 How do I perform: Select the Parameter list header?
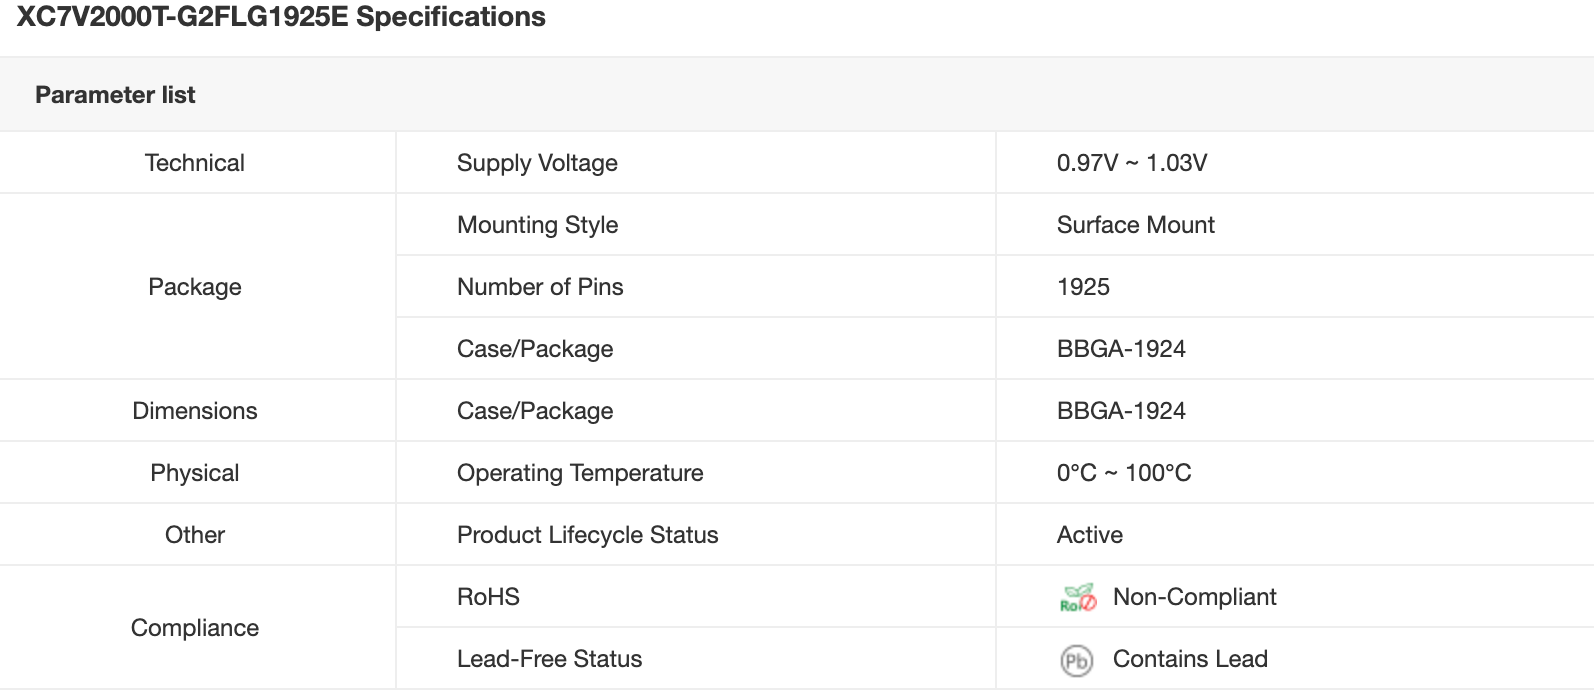click(115, 95)
